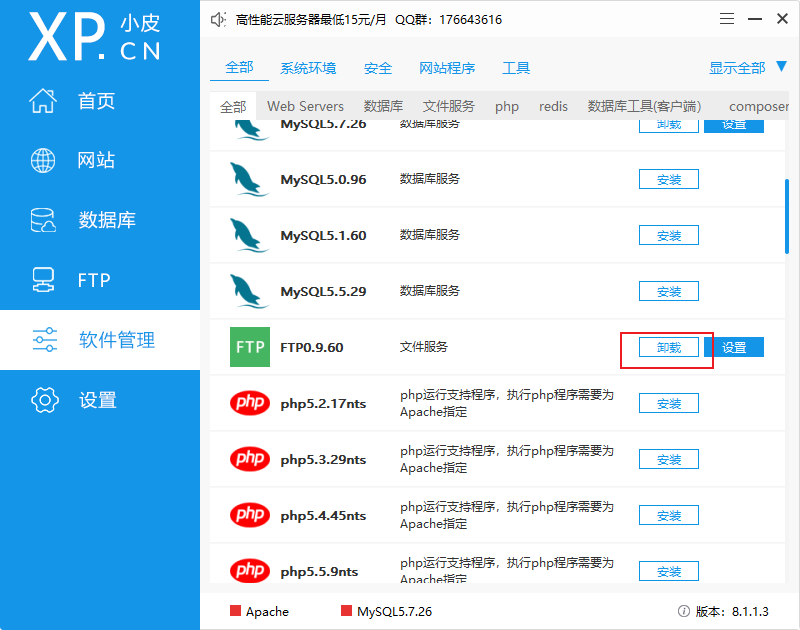Install MySQL5.5.29
The height and width of the screenshot is (630, 800).
669,291
